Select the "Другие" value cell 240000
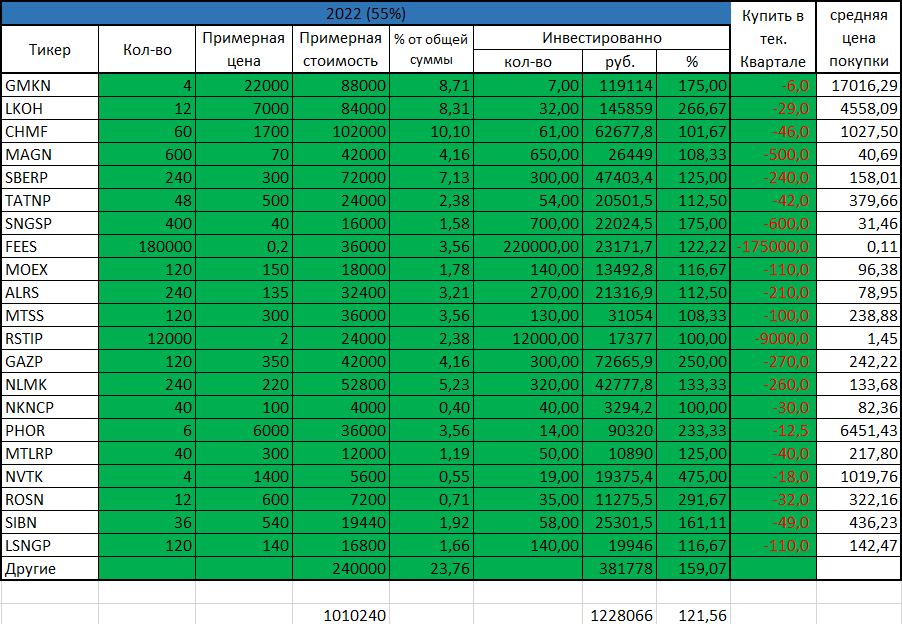This screenshot has width=902, height=624. tap(341, 569)
